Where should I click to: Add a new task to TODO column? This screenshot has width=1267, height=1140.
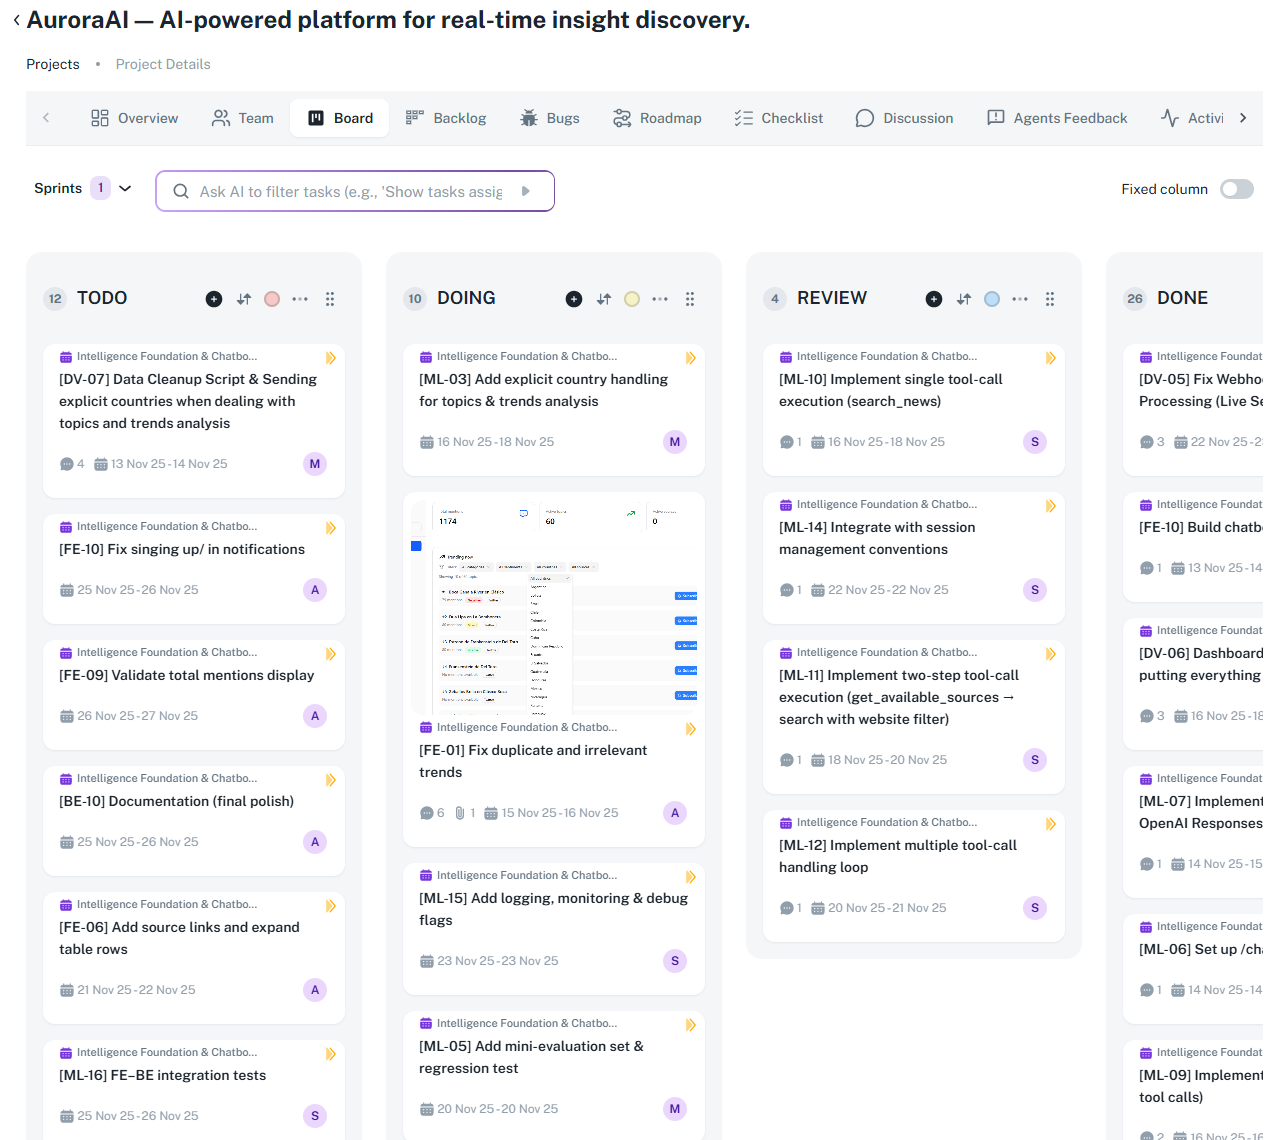point(214,299)
